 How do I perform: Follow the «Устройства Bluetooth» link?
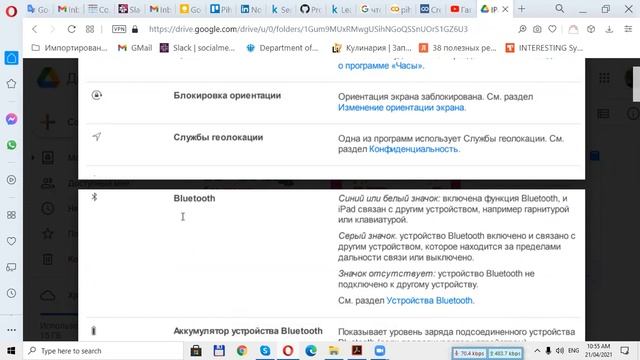coord(429,300)
